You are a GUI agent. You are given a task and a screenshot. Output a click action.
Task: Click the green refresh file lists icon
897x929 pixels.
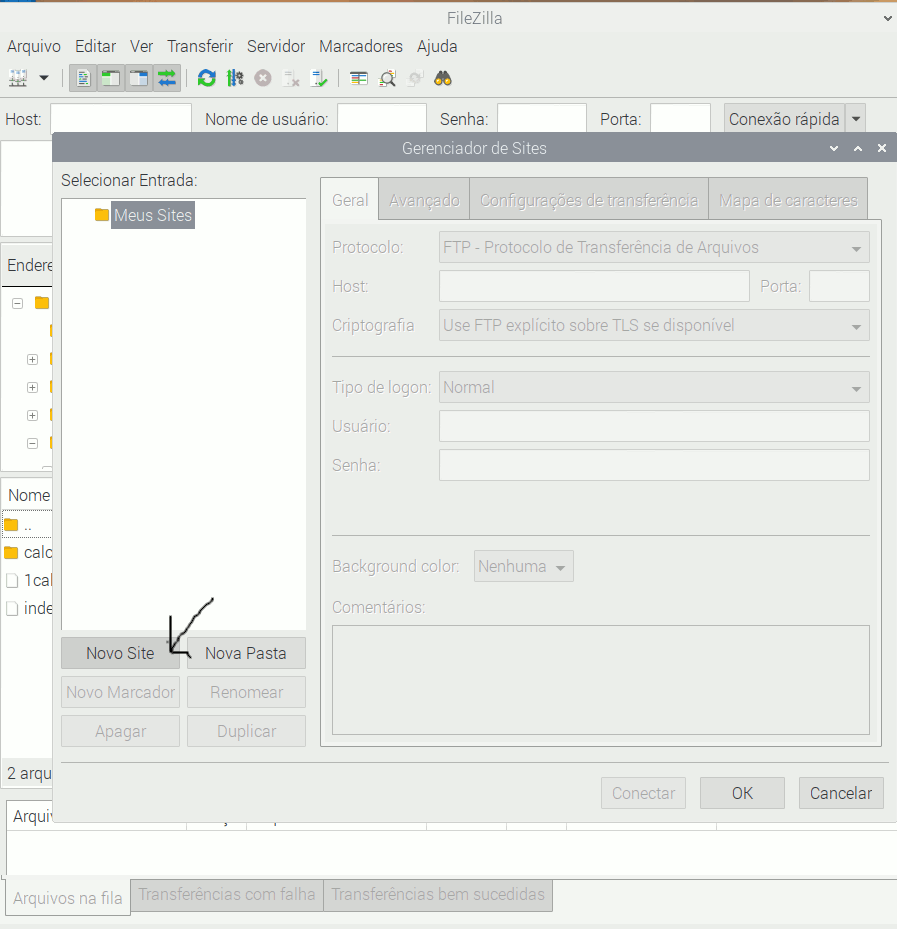pos(206,78)
